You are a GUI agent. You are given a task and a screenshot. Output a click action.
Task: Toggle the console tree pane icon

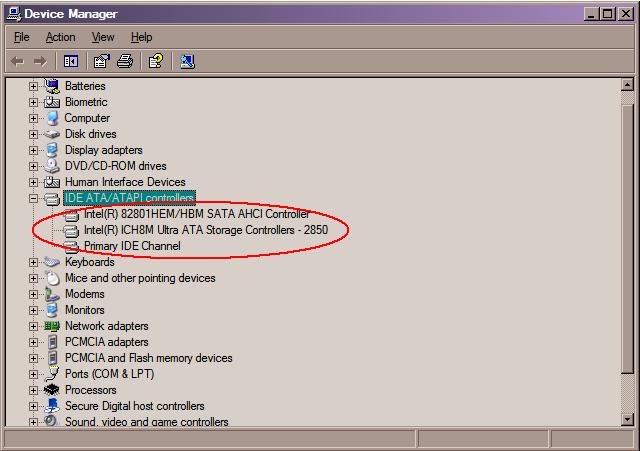click(x=71, y=62)
